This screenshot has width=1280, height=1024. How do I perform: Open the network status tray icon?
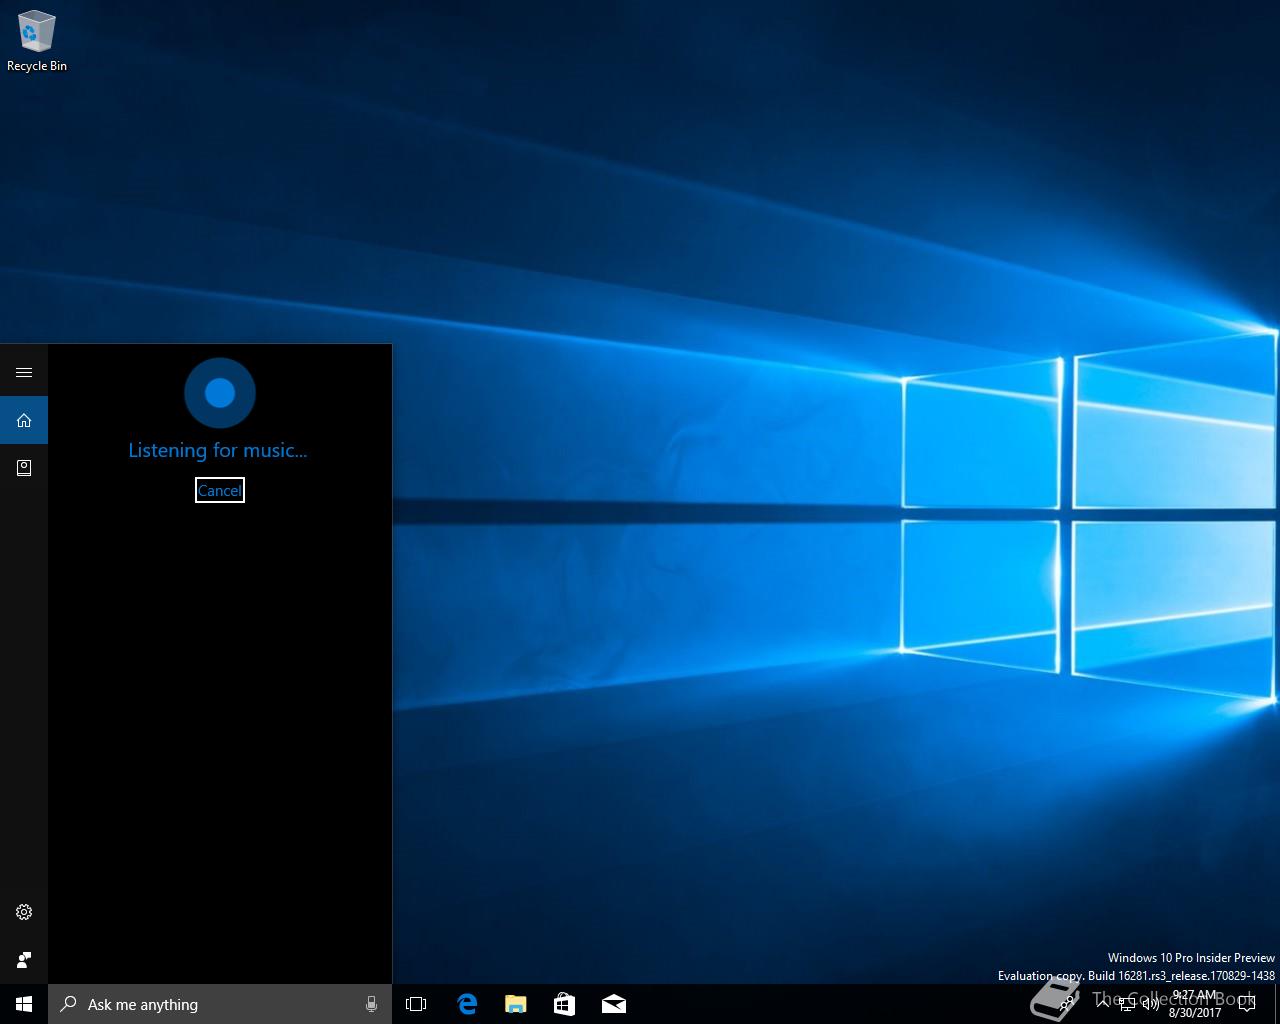click(1127, 1004)
